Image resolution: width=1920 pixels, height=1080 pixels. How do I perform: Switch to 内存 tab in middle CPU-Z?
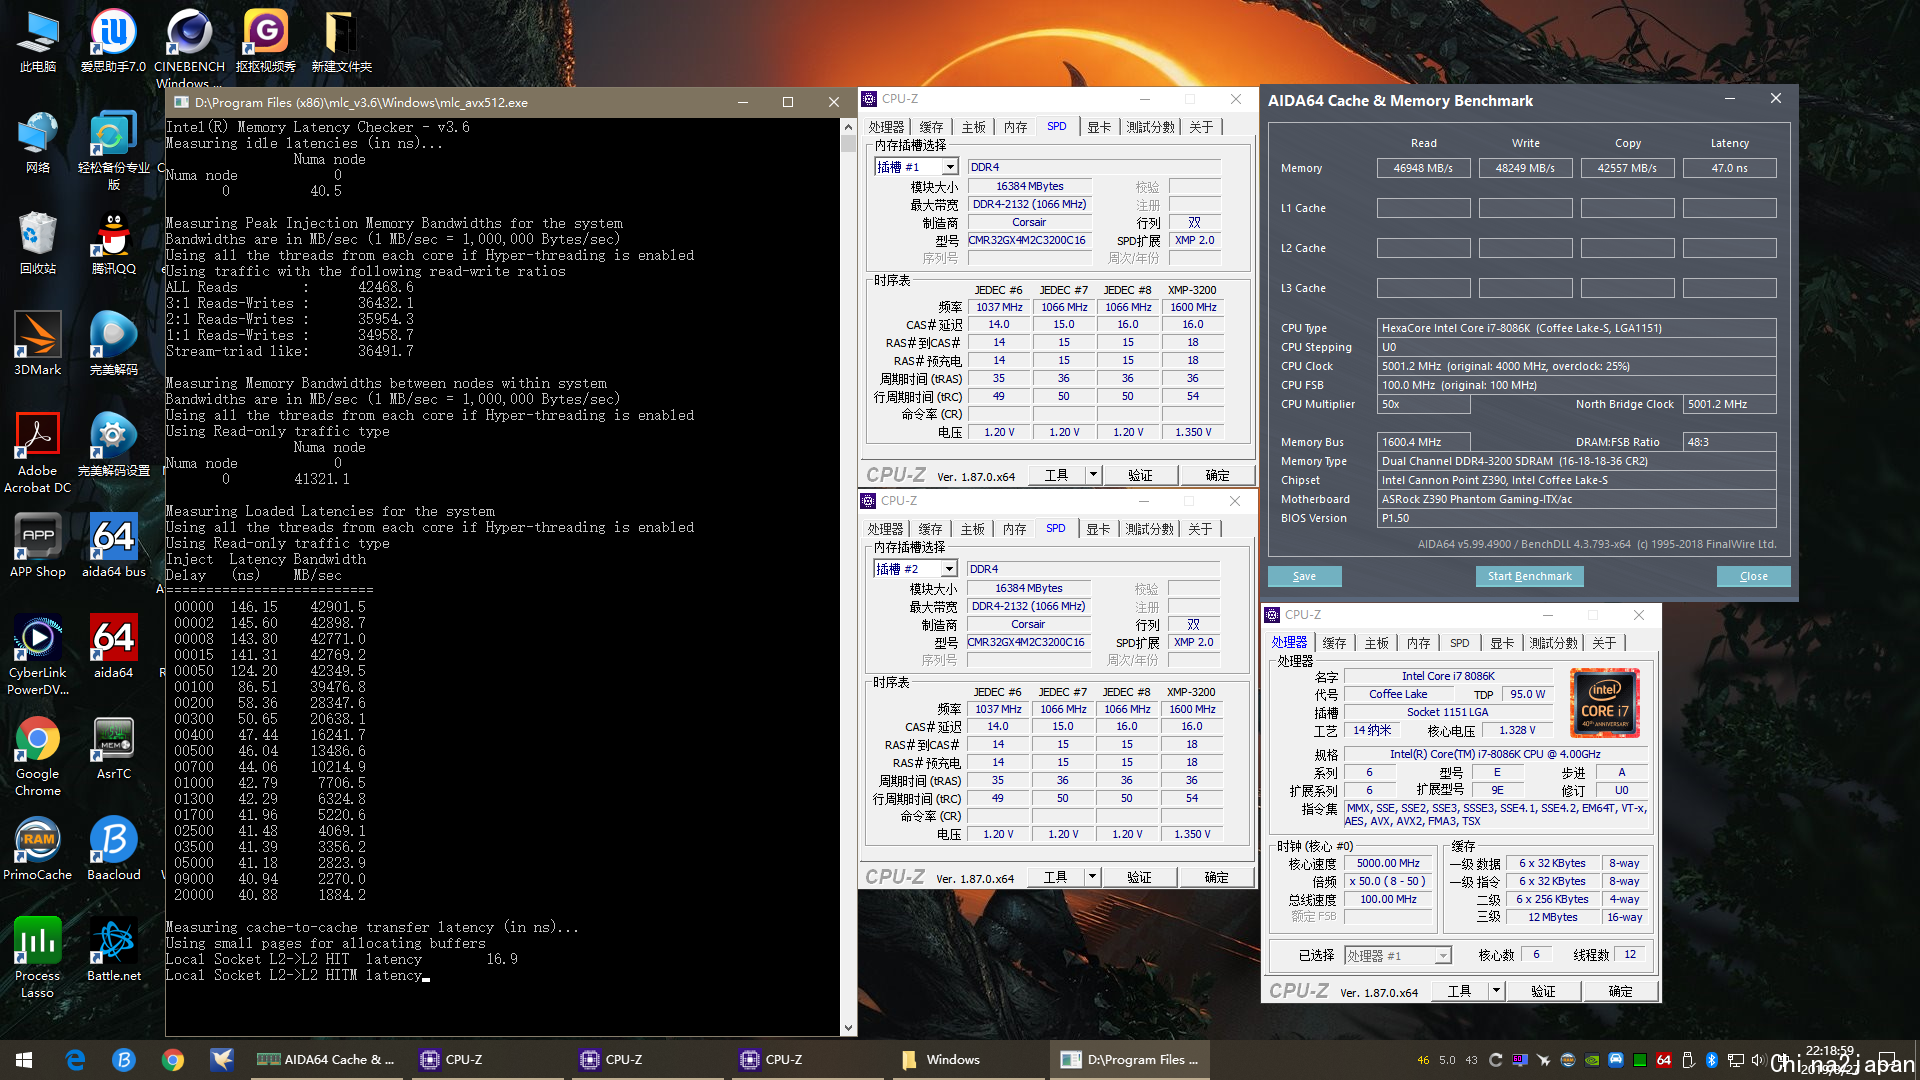[x=1014, y=529]
